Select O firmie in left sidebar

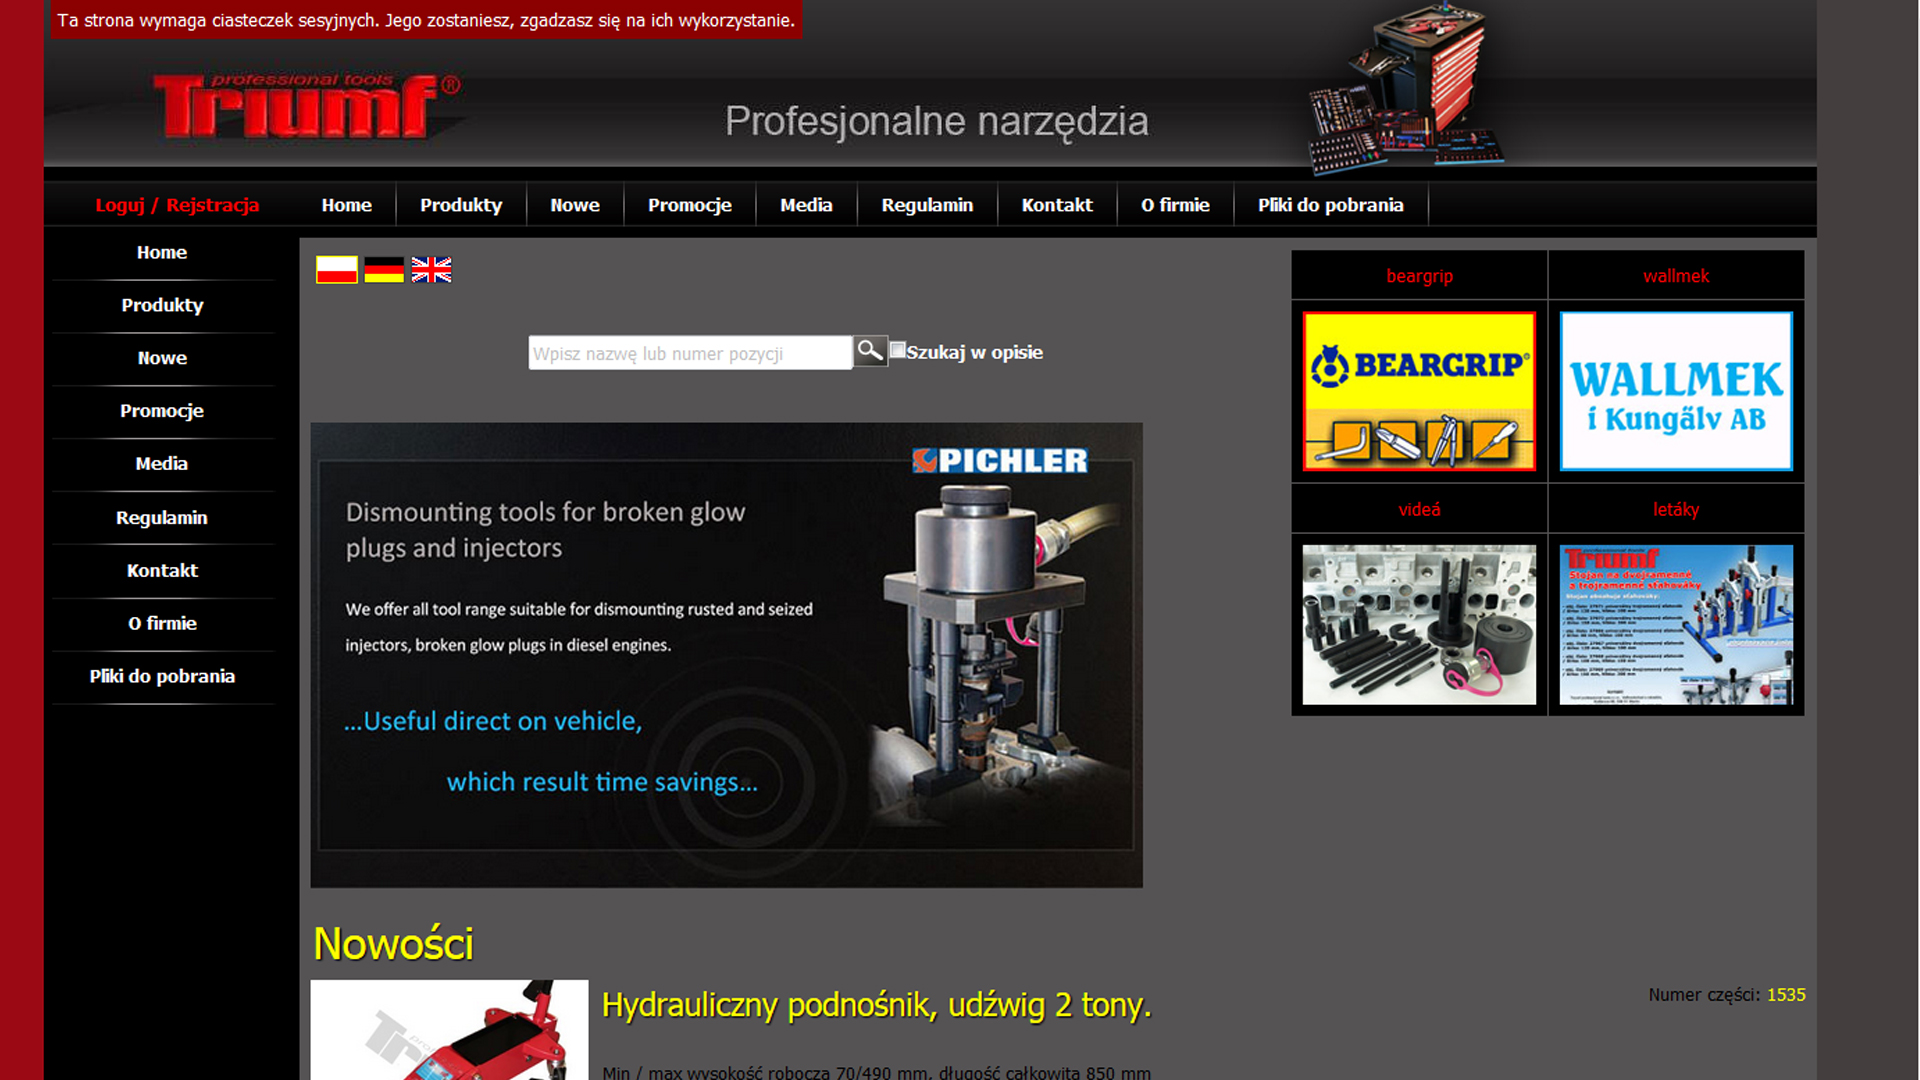coord(162,624)
